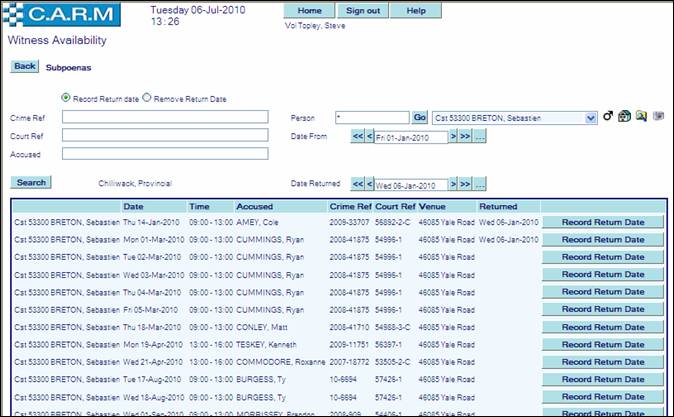Advance Date From by one step forward
The height and width of the screenshot is (417, 674).
point(453,137)
